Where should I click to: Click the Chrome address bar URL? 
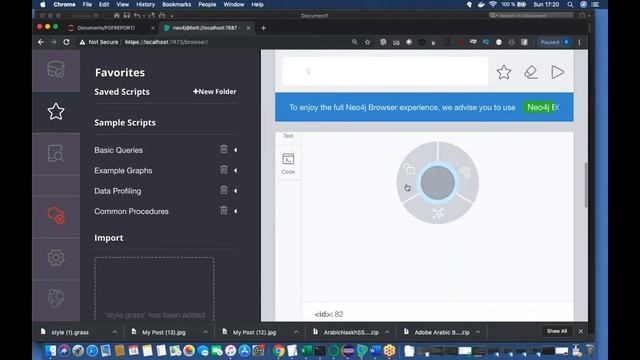[x=167, y=42]
